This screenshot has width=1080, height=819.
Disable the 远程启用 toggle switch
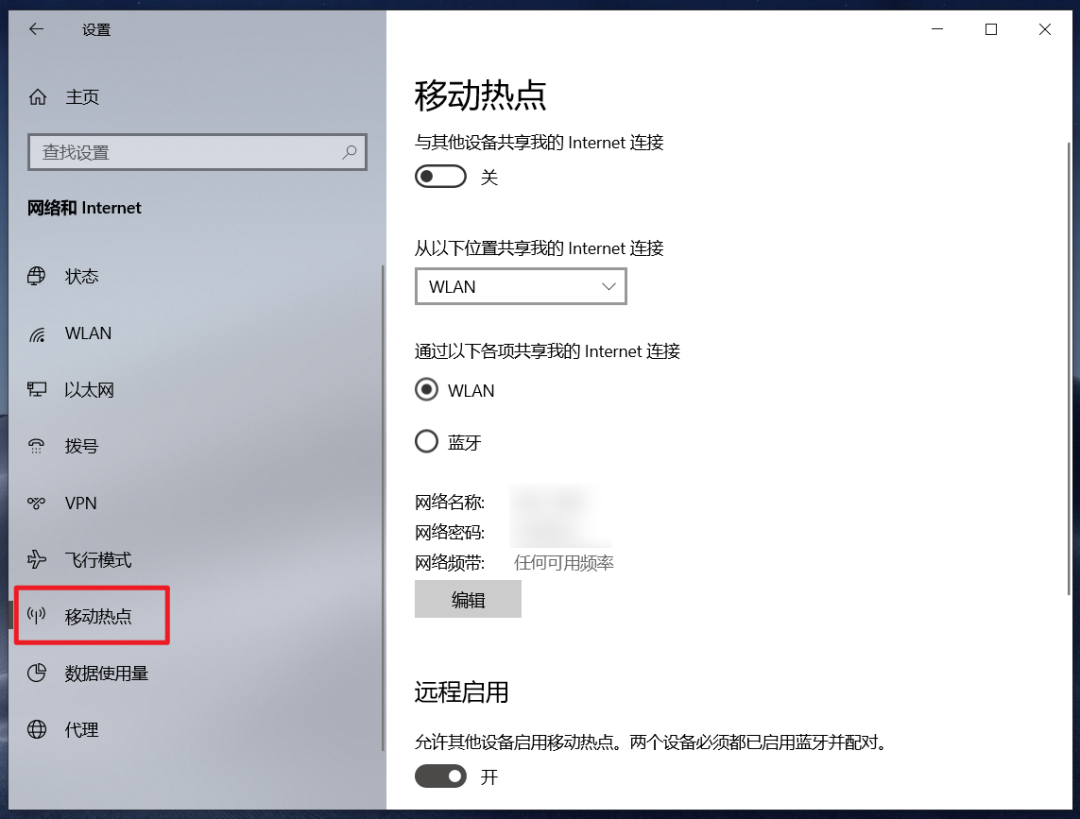[440, 776]
